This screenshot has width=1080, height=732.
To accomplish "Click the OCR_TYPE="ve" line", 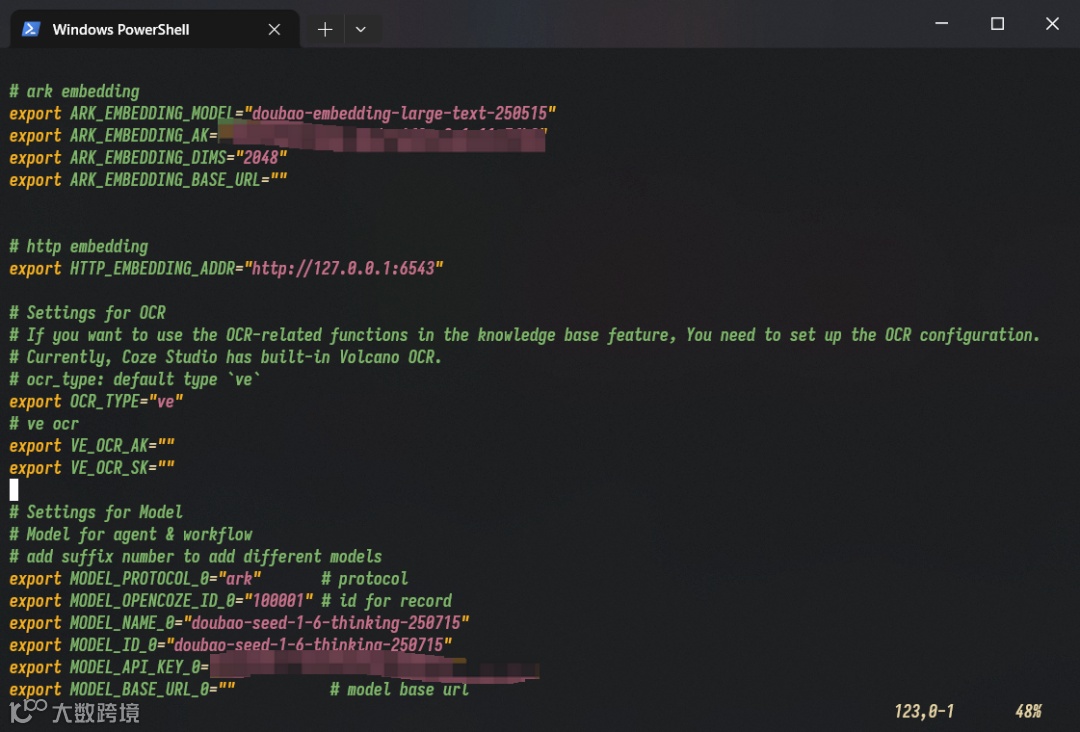I will pyautogui.click(x=96, y=401).
